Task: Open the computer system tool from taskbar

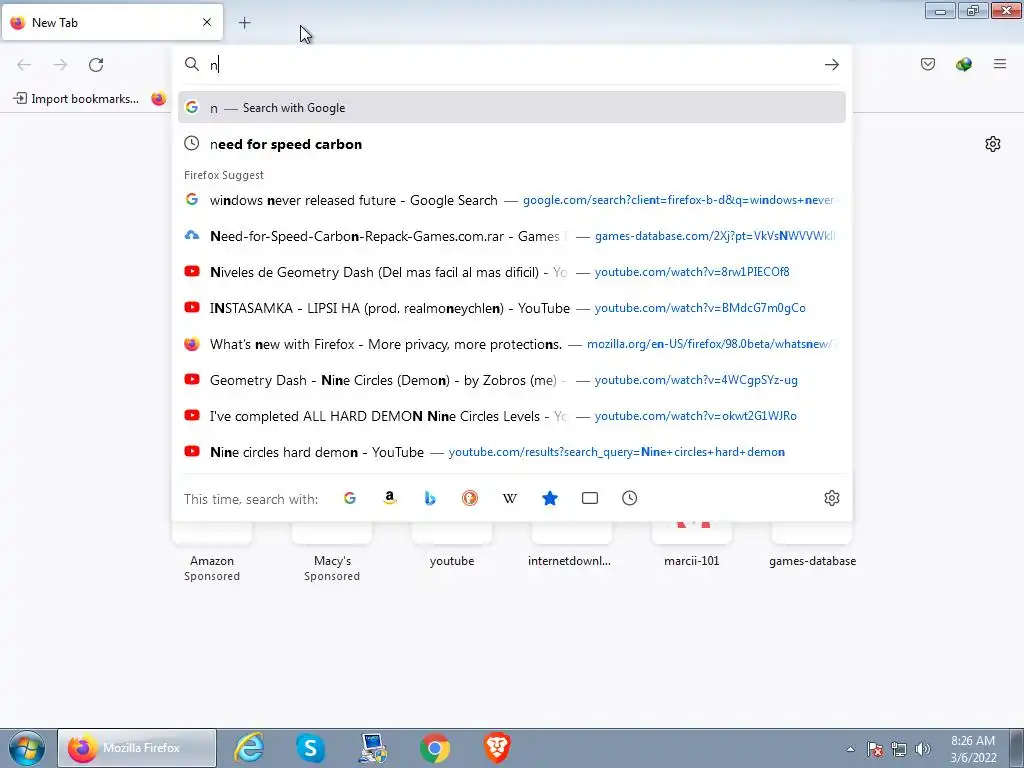Action: (373, 748)
